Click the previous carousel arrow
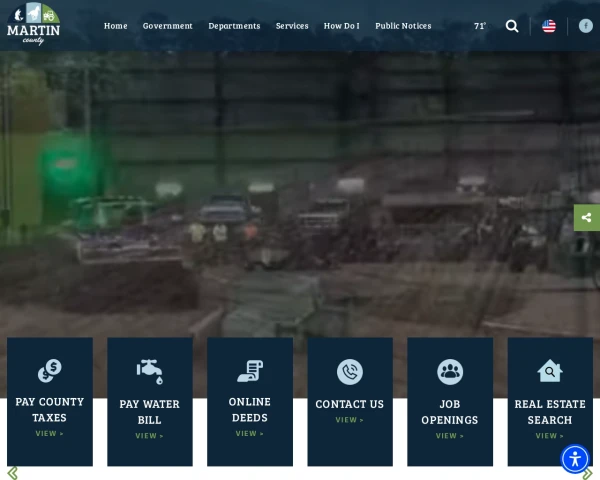This screenshot has height=480, width=600. [12, 473]
